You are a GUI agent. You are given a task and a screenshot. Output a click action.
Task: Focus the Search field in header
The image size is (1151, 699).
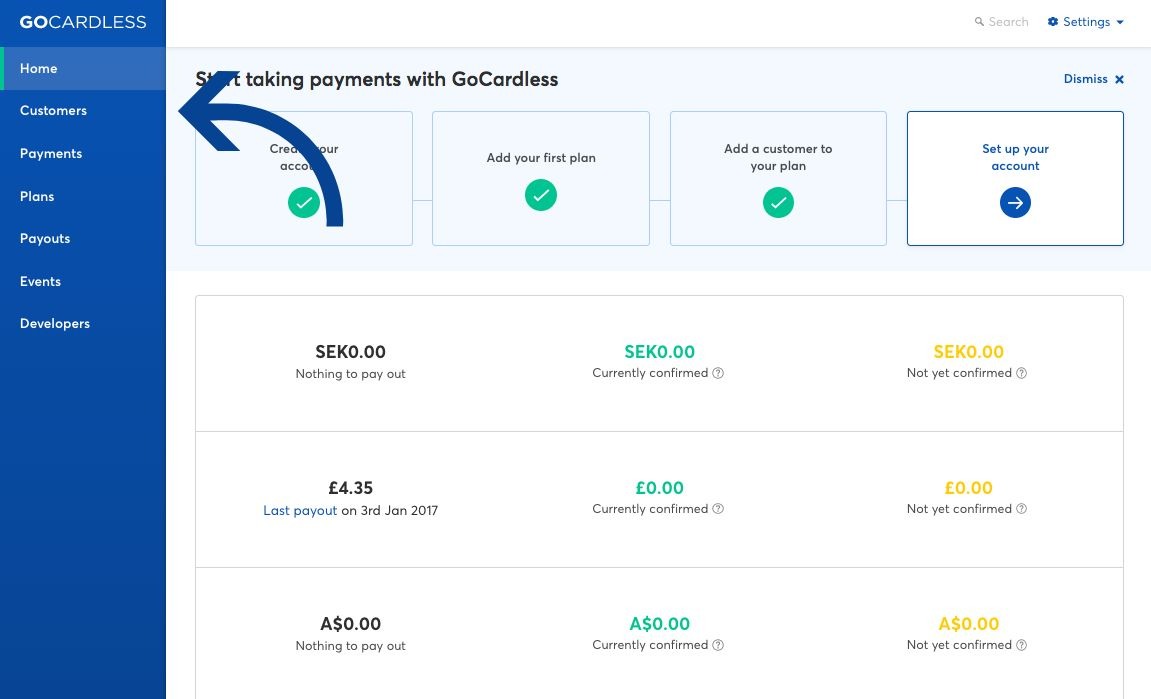click(1001, 22)
